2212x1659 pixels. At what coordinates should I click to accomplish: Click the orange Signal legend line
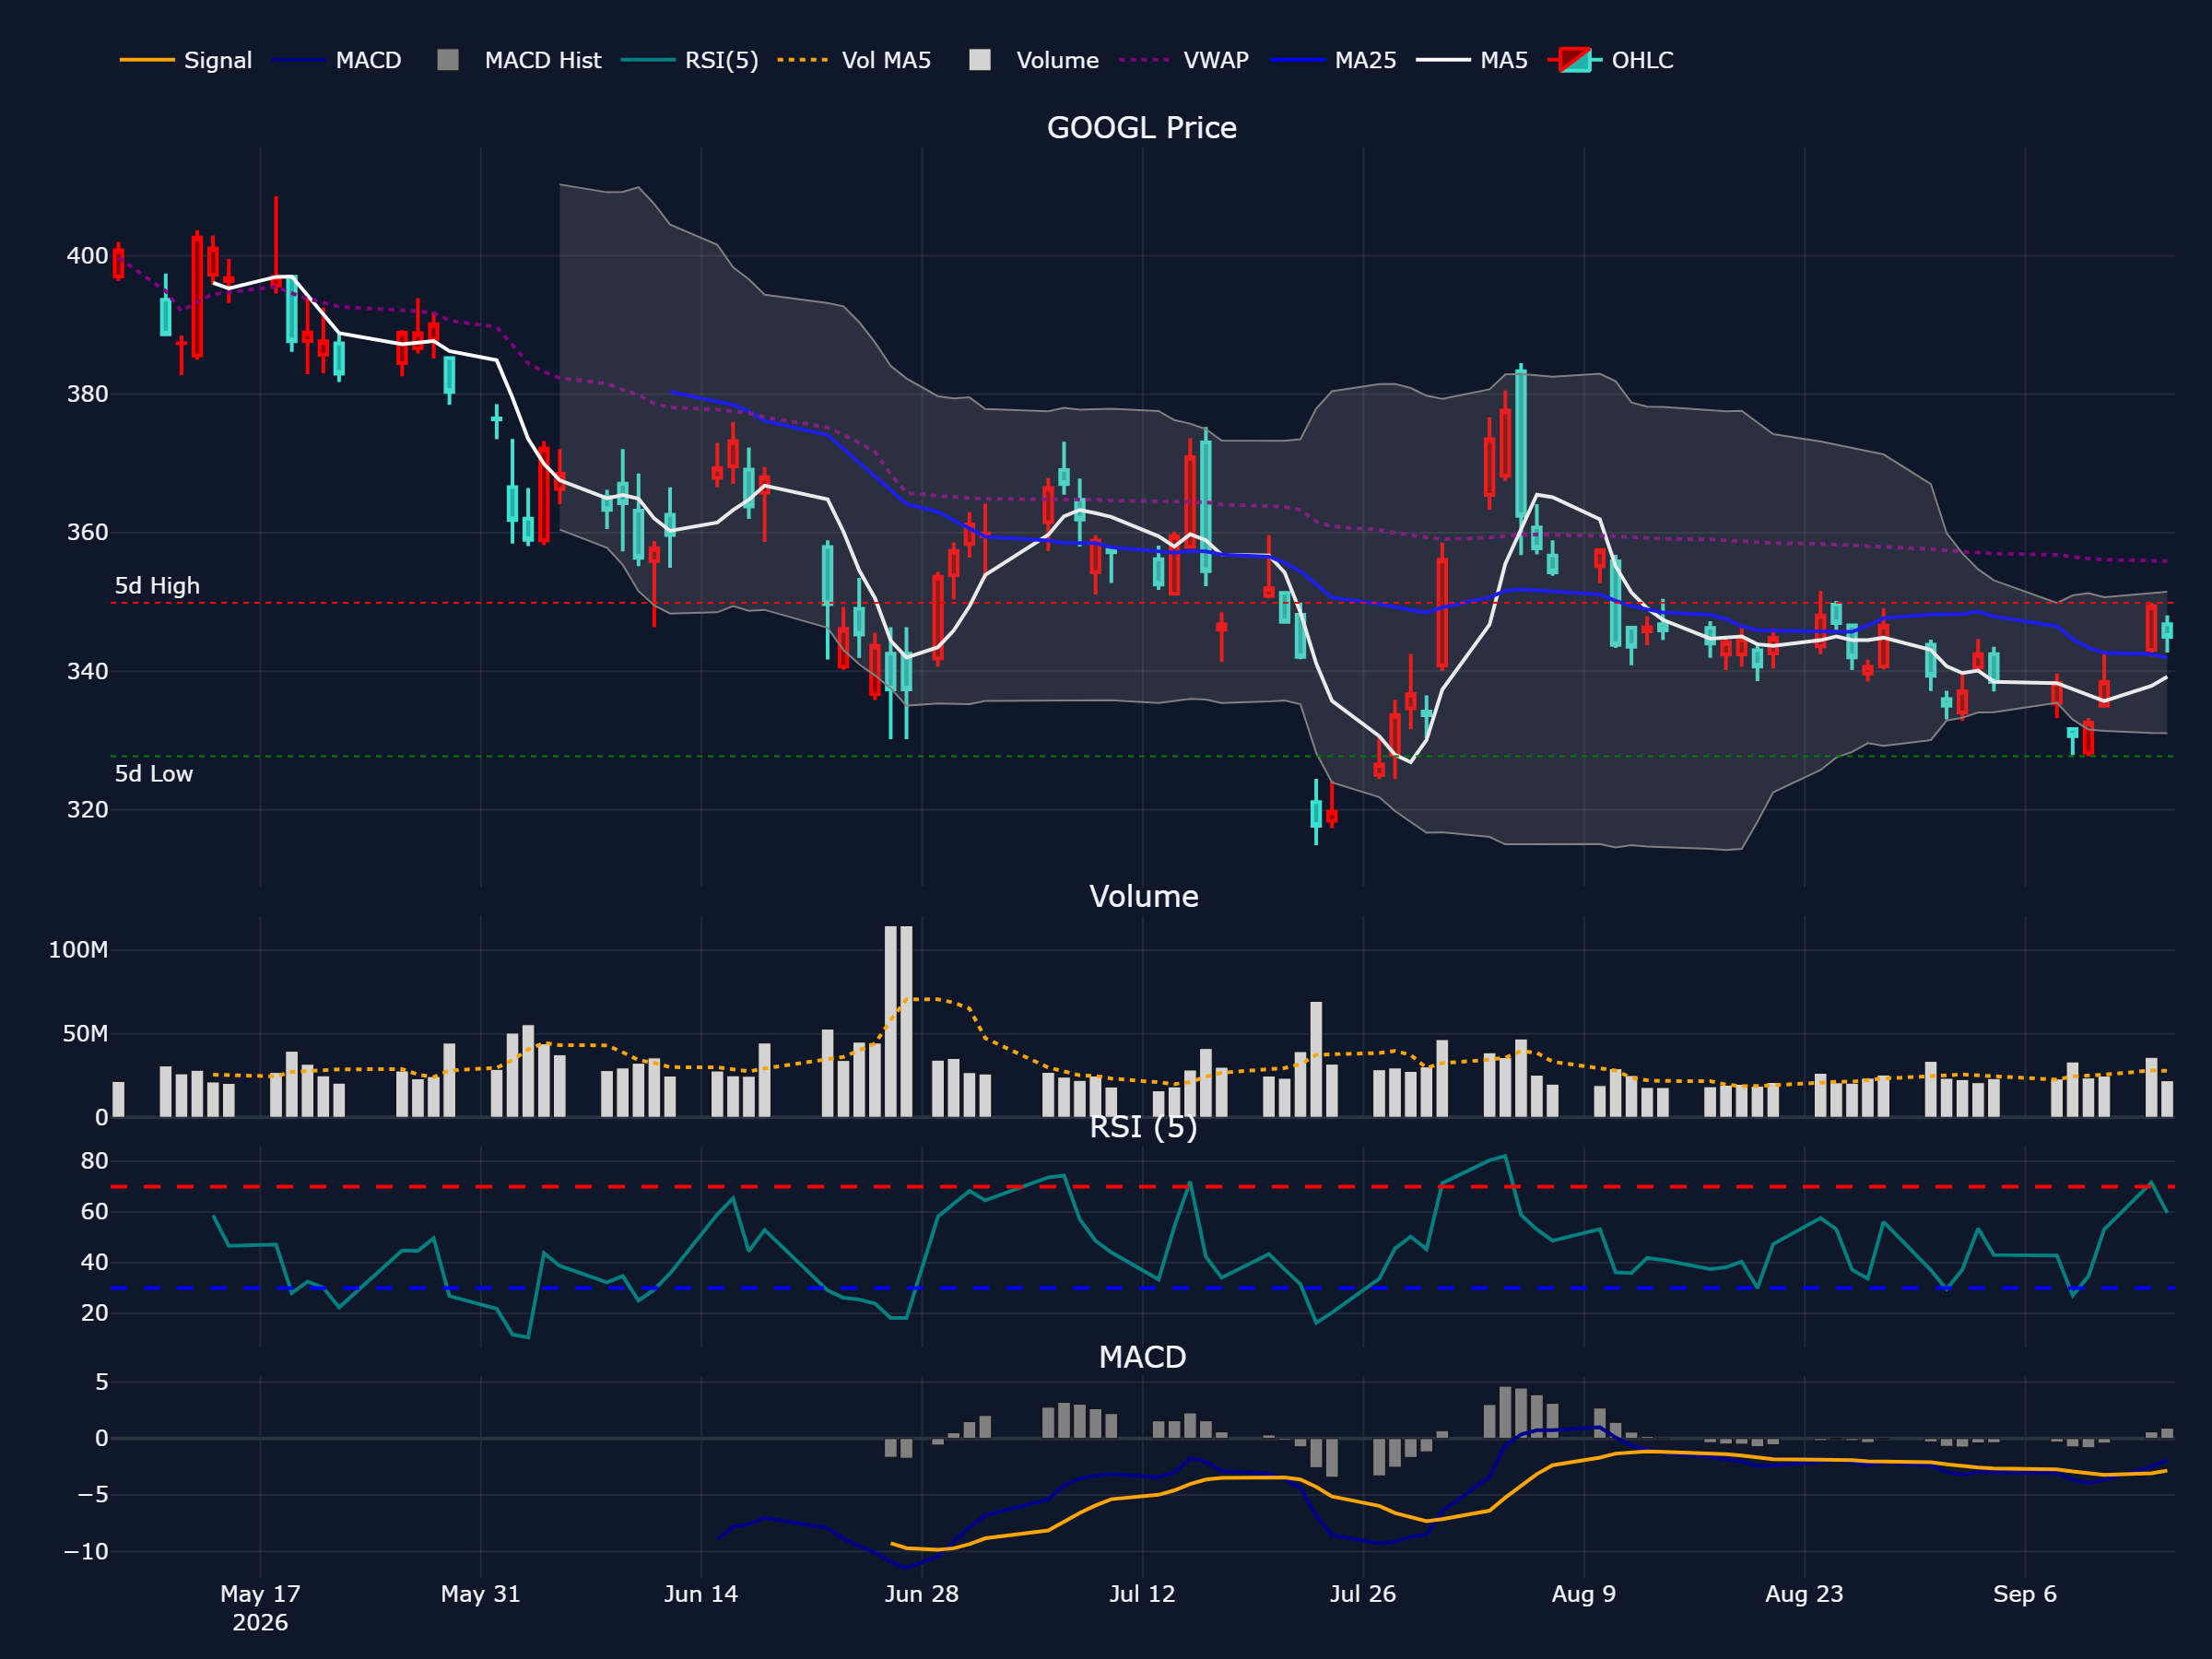tap(146, 60)
